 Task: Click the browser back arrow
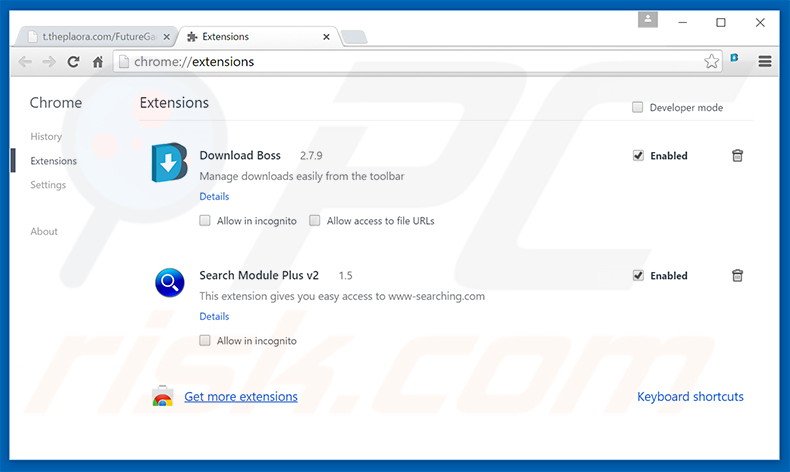(x=25, y=62)
